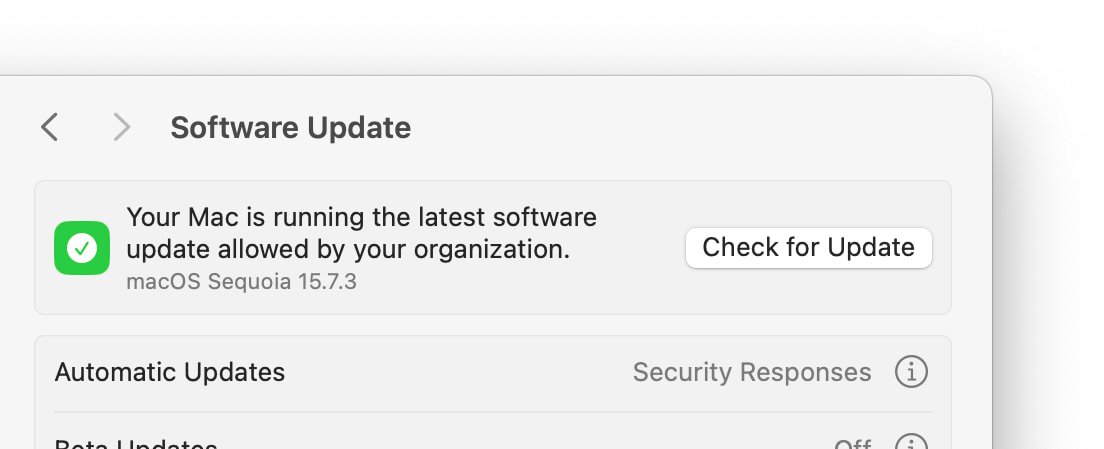Click empty middle of Automatic Updates row
Viewport: 1104px width, 449px height.
[x=460, y=372]
